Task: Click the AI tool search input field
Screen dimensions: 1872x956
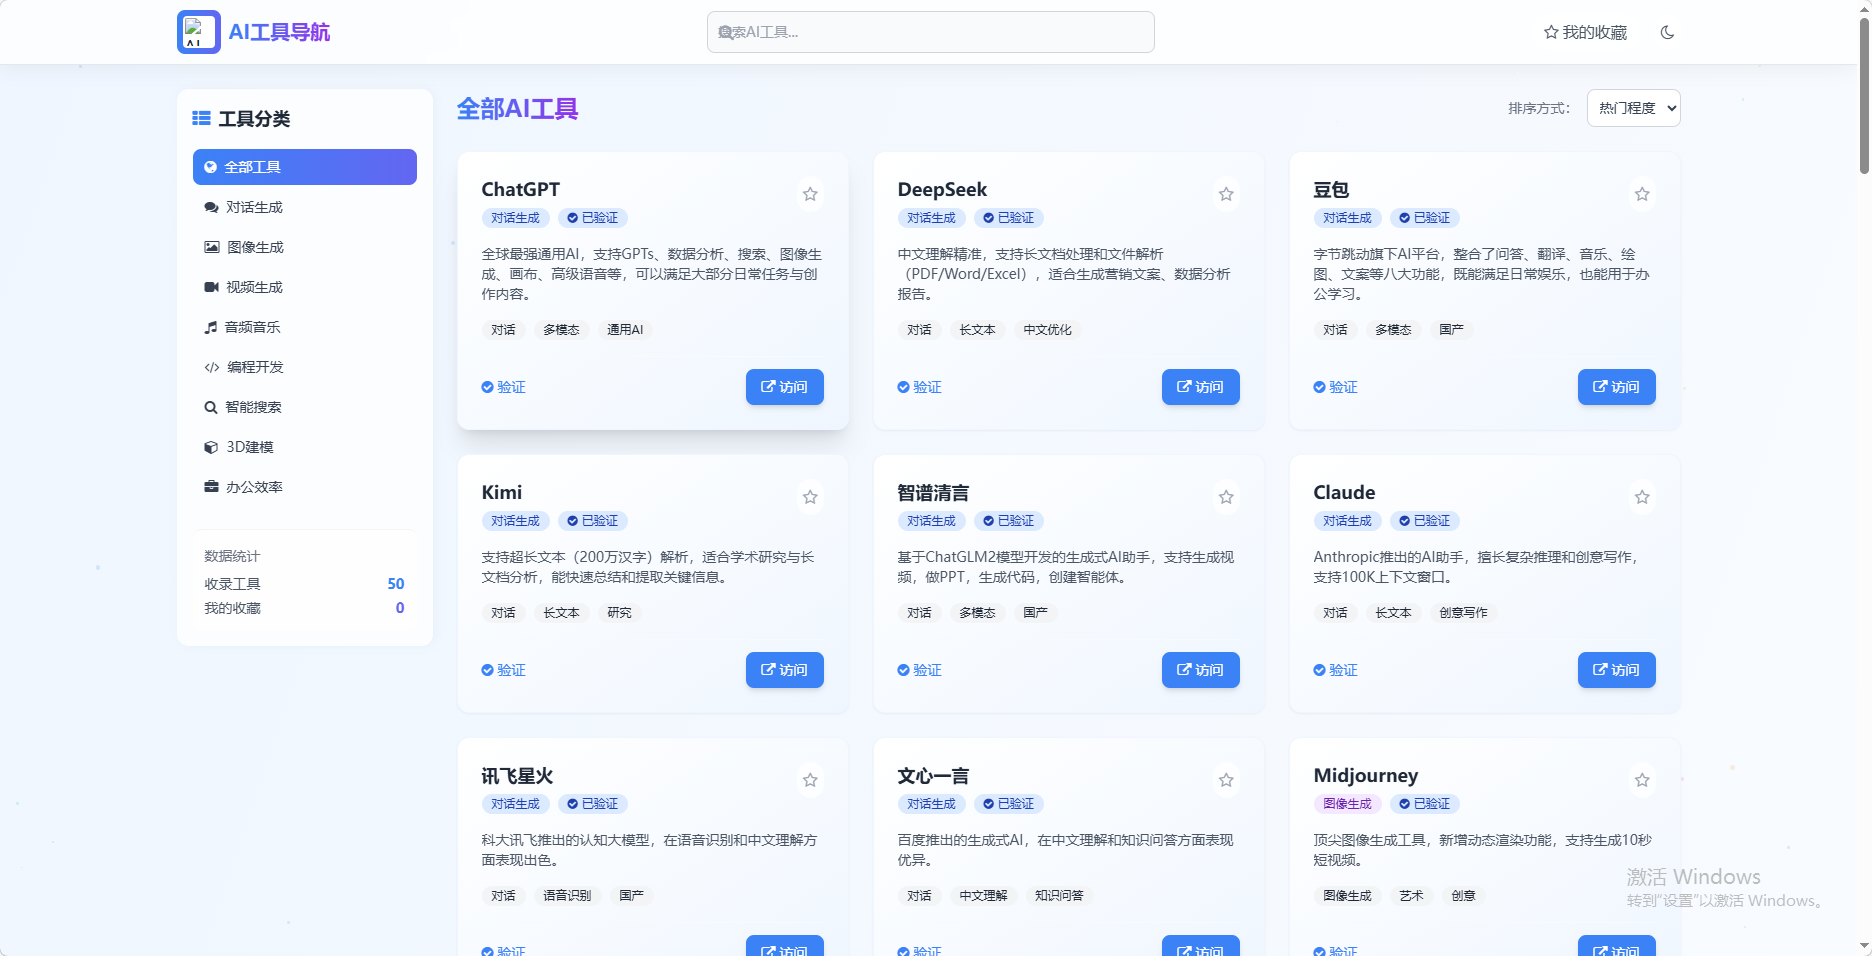Action: [x=930, y=31]
